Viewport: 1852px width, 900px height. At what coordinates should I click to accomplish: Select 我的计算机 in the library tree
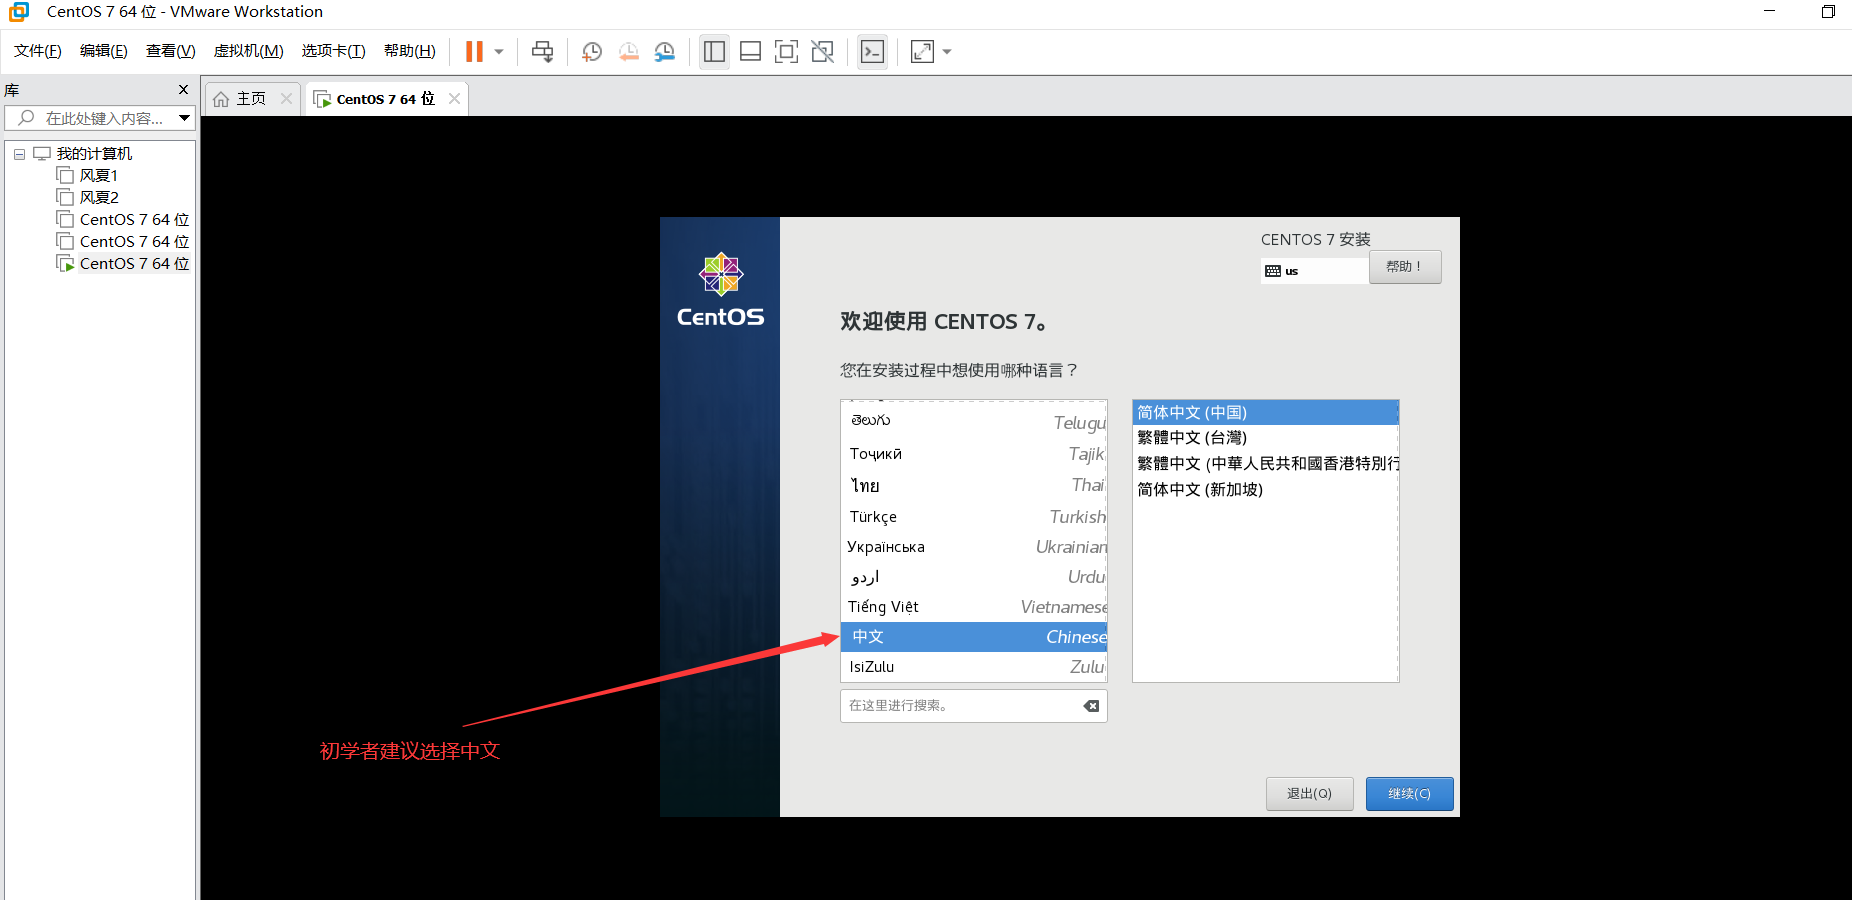94,154
